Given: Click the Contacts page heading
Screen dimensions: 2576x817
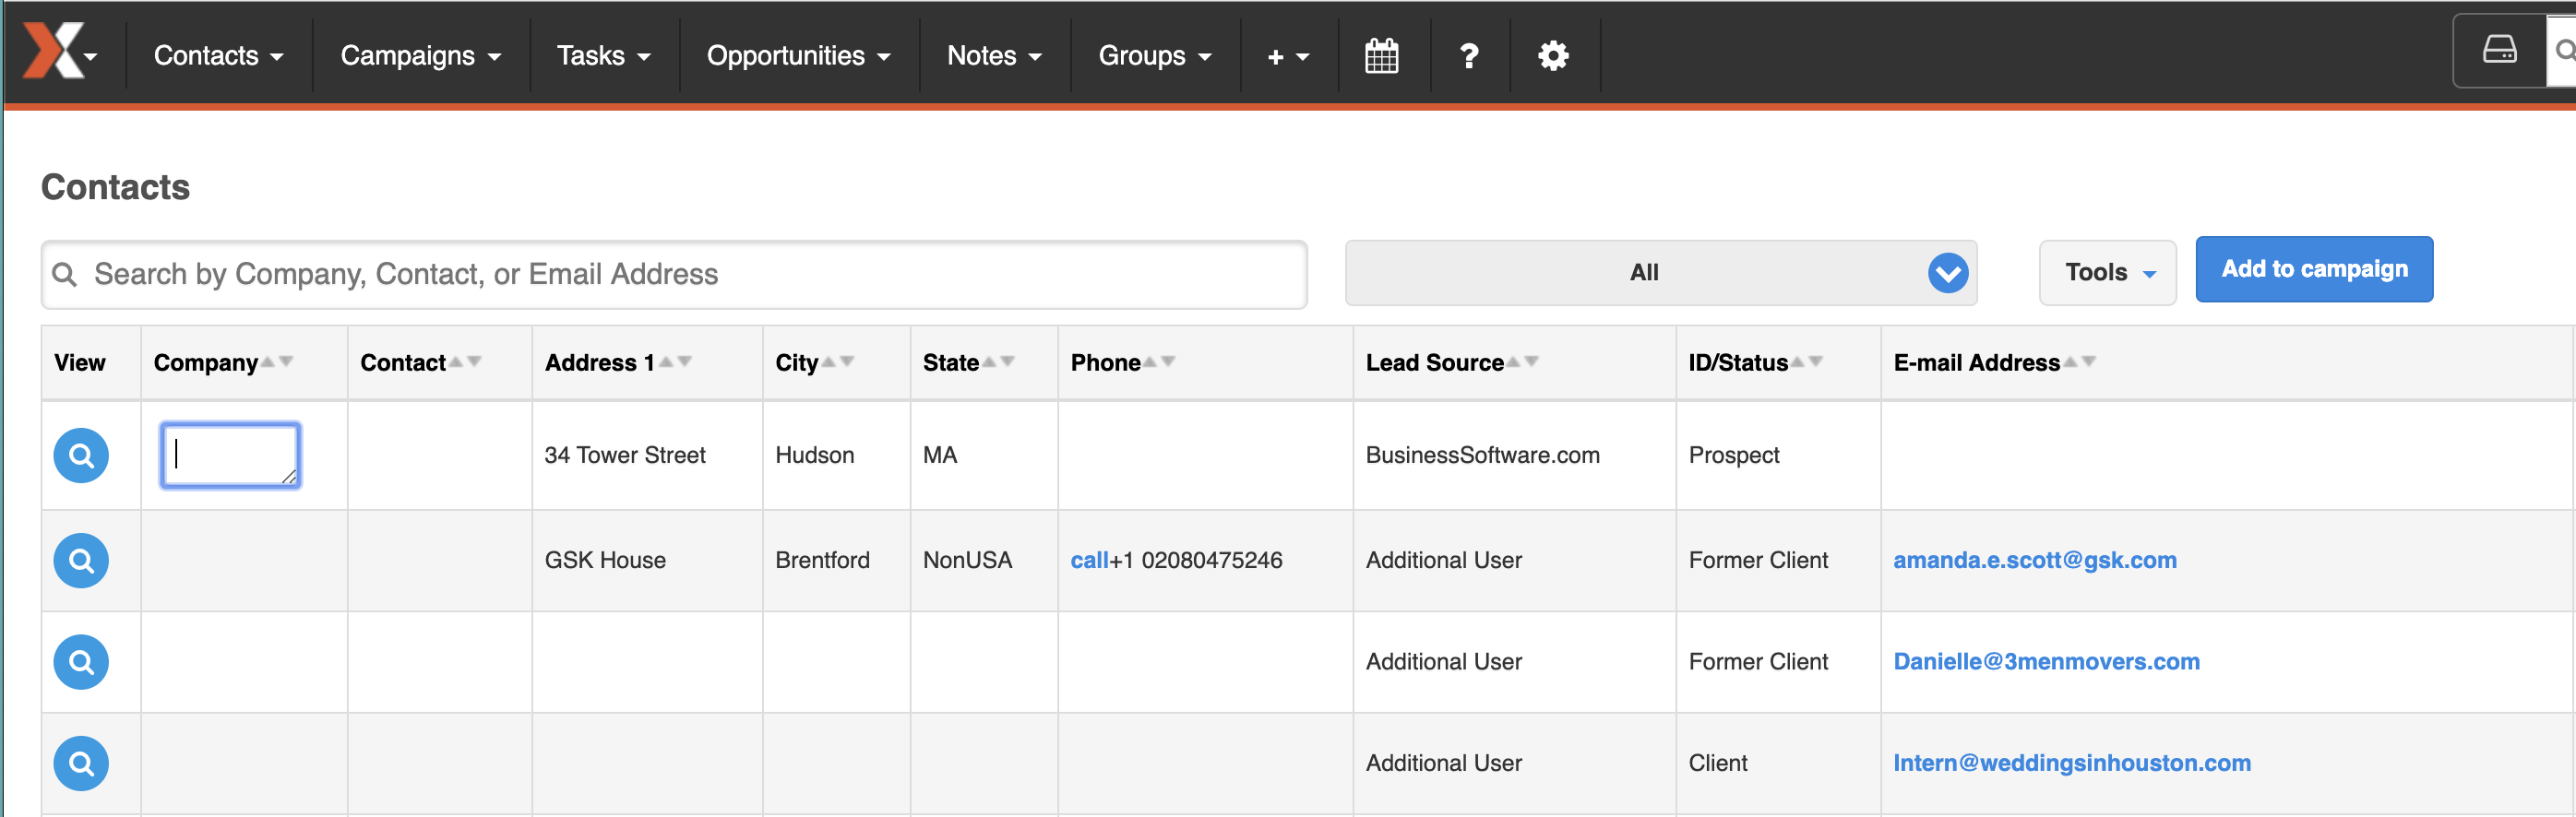Looking at the screenshot, I should [115, 187].
